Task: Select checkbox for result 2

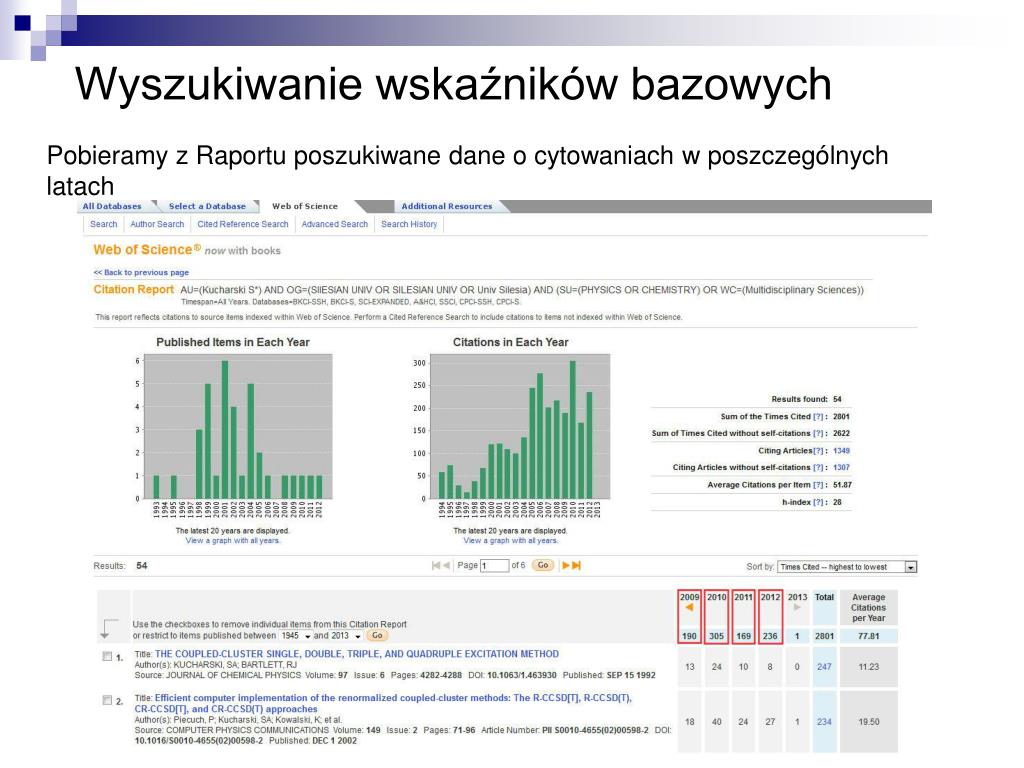Action: pyautogui.click(x=107, y=700)
